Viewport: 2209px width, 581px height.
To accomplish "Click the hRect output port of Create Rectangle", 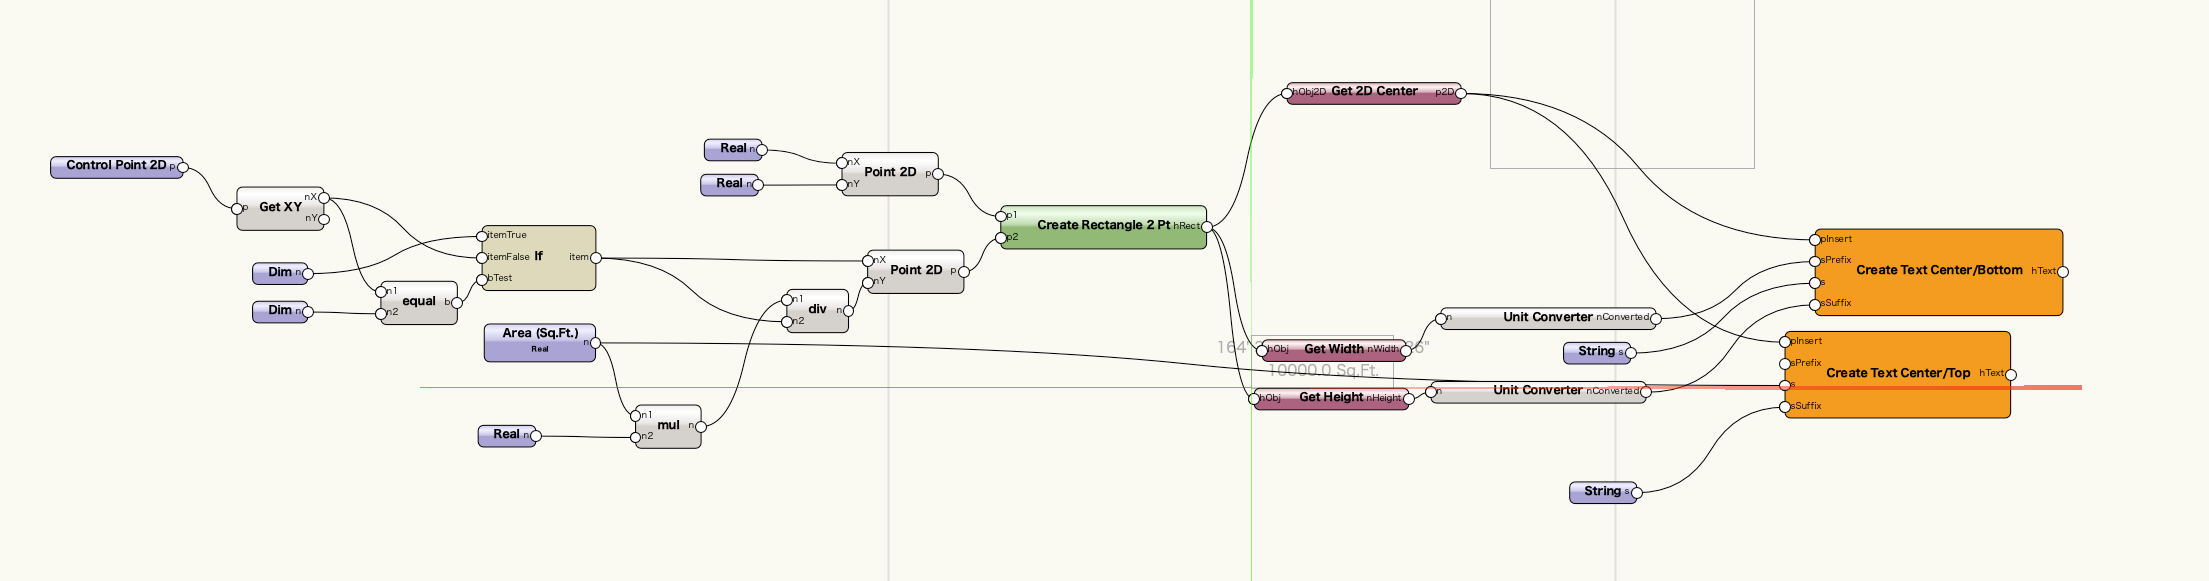I will pyautogui.click(x=1207, y=227).
